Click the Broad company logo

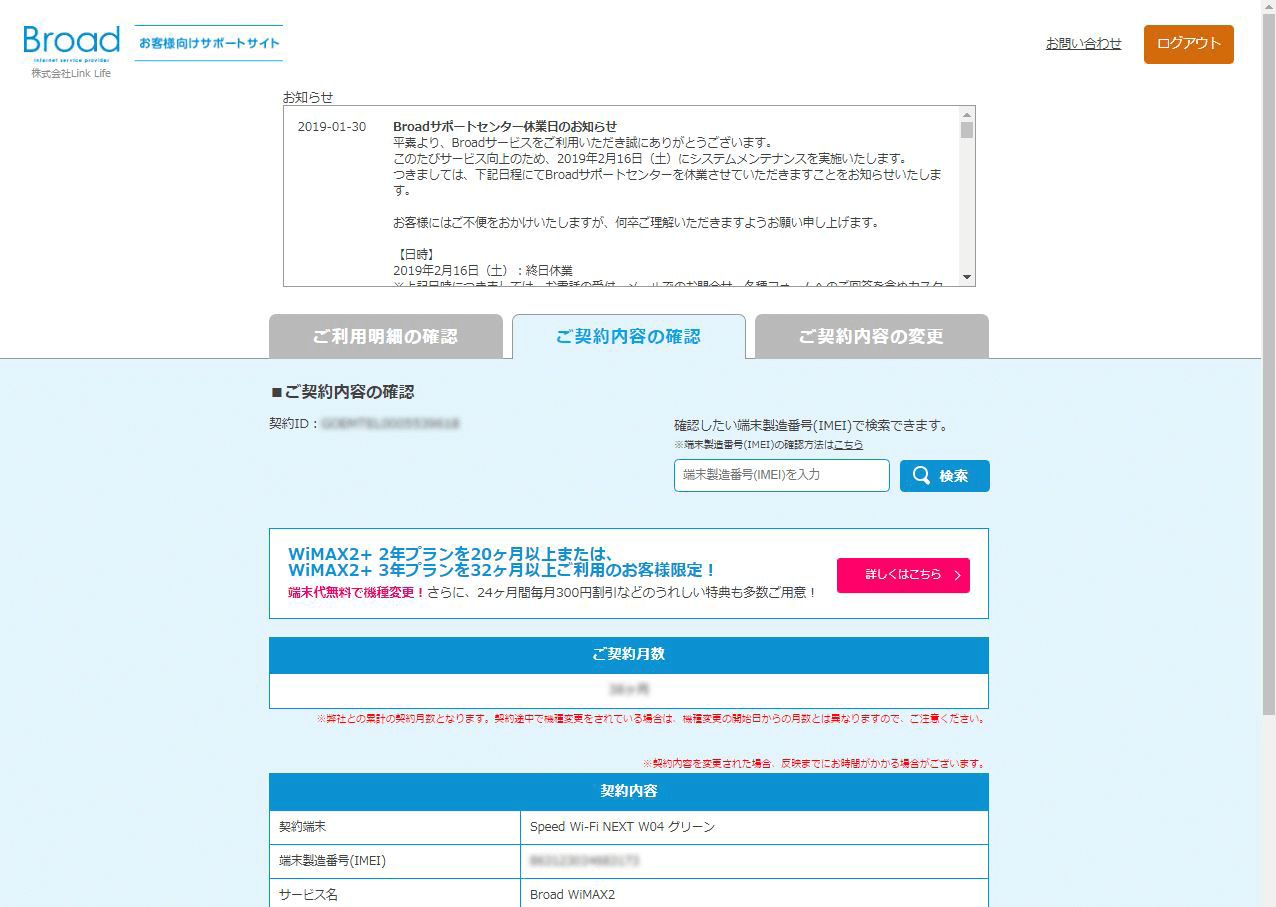pos(69,40)
